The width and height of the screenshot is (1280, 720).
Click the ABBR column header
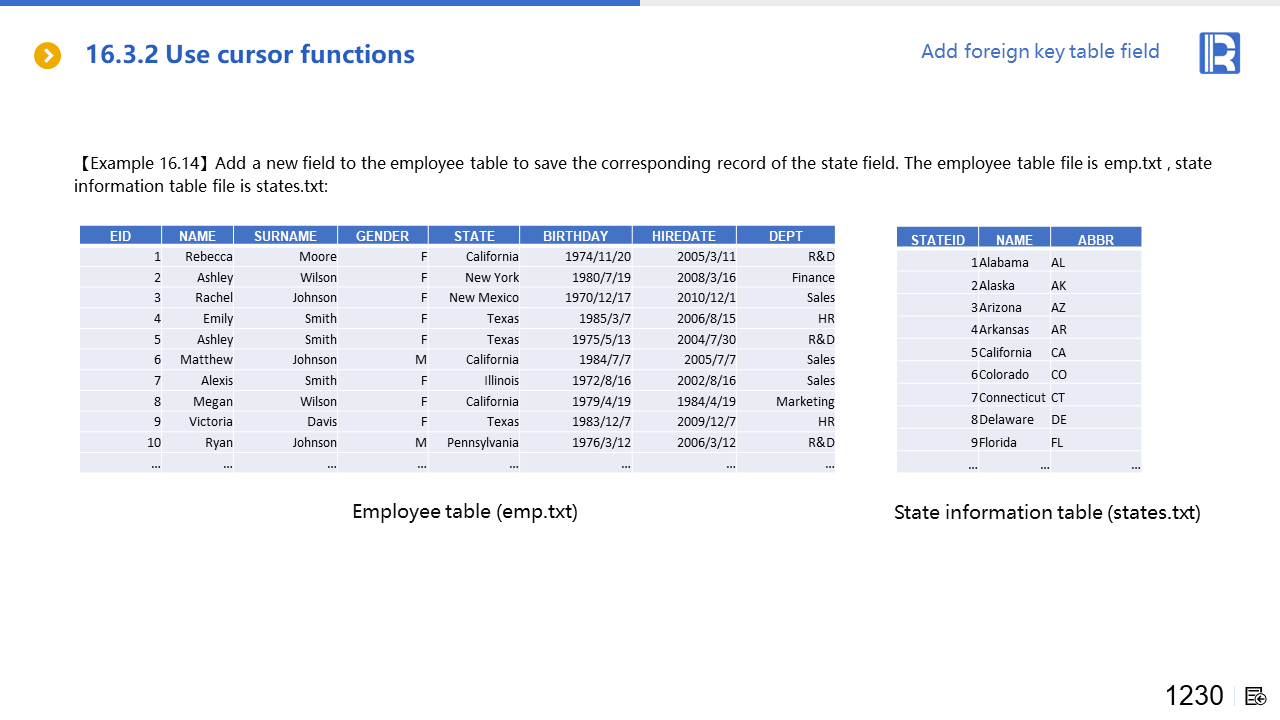[x=1095, y=240]
